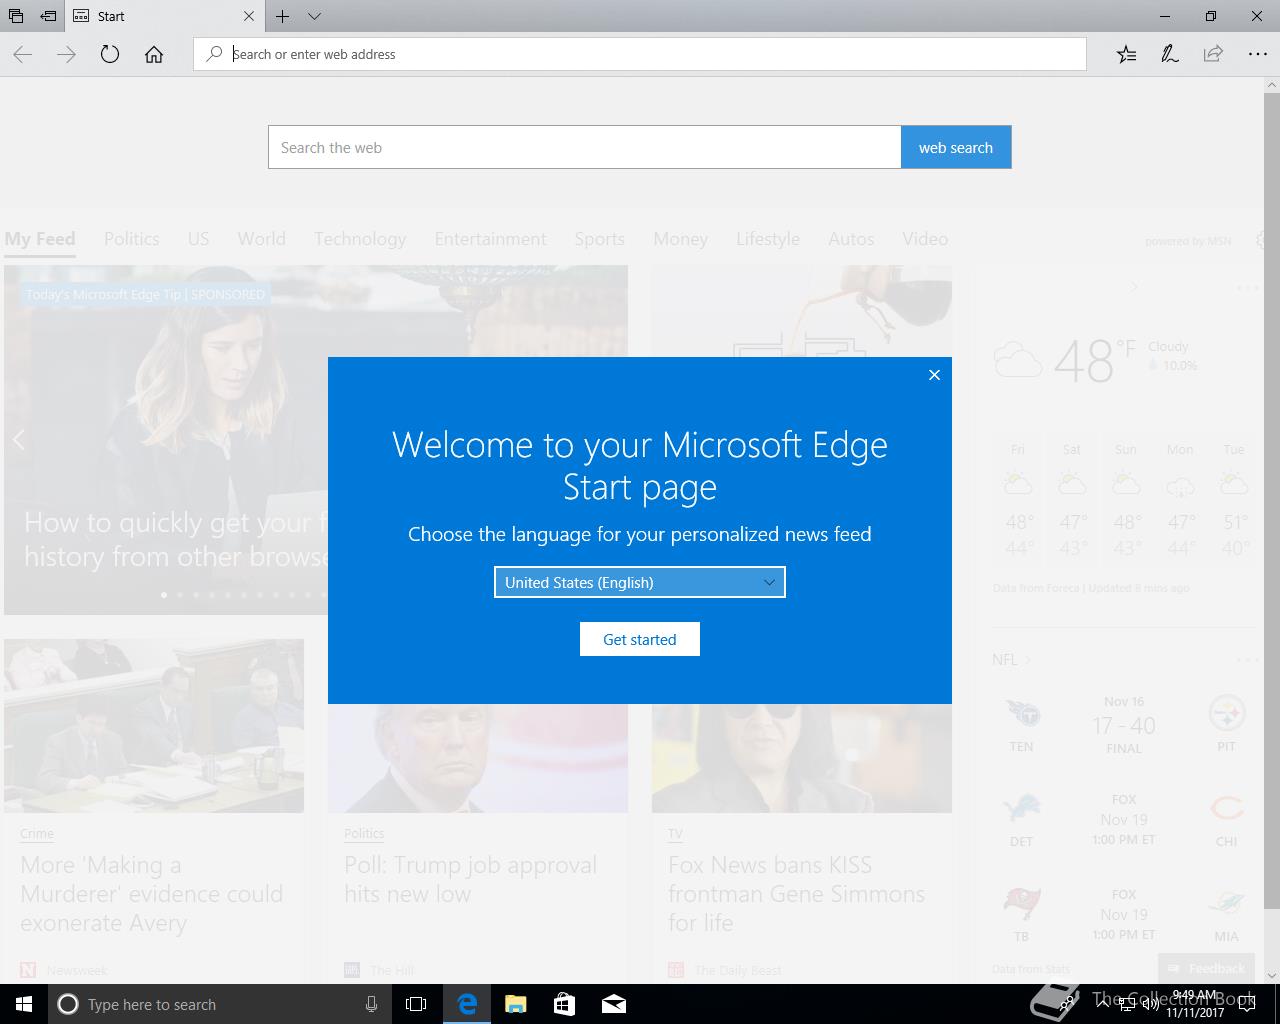Open the Settings and more ellipsis

pos(1257,54)
